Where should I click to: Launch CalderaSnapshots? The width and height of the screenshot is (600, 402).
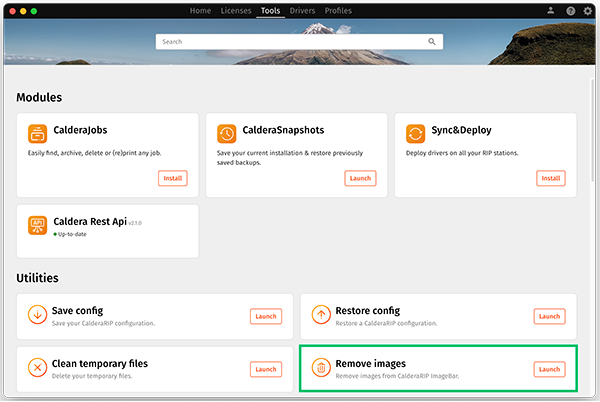point(360,178)
